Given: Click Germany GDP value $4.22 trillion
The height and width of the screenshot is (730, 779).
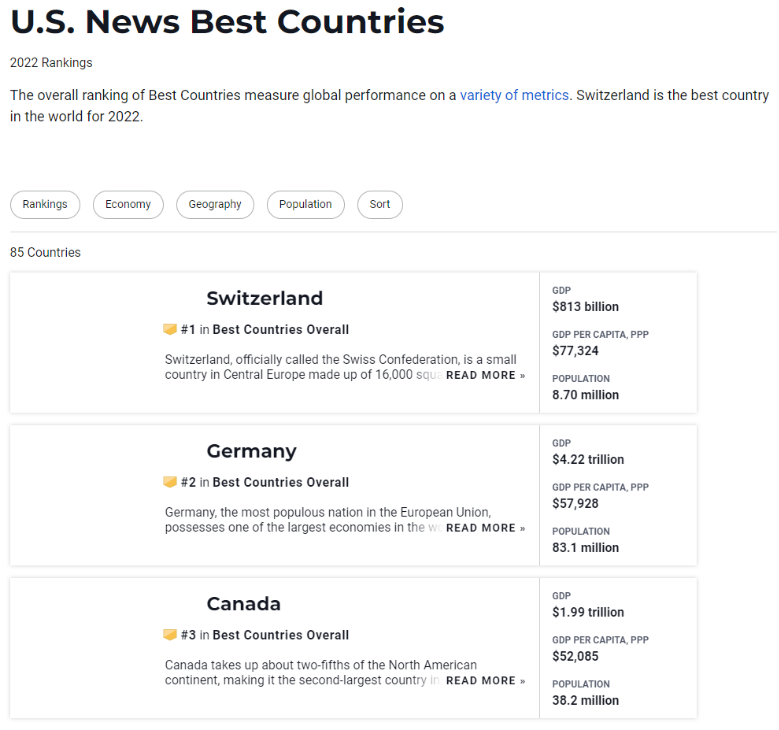Looking at the screenshot, I should (x=588, y=459).
